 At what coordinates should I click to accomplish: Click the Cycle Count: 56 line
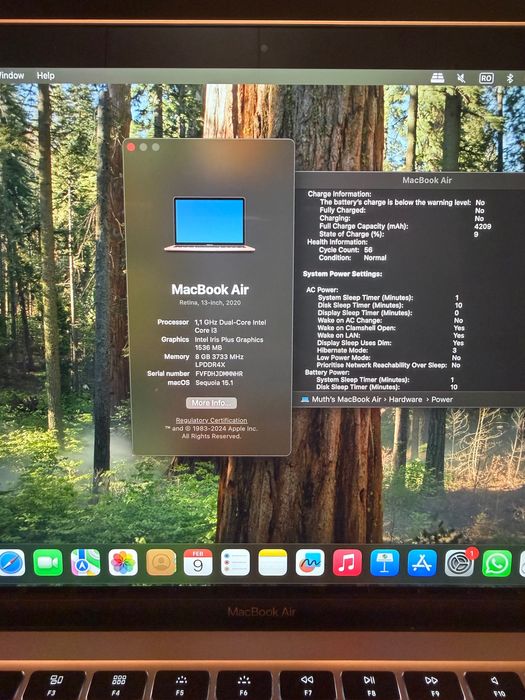tap(346, 250)
